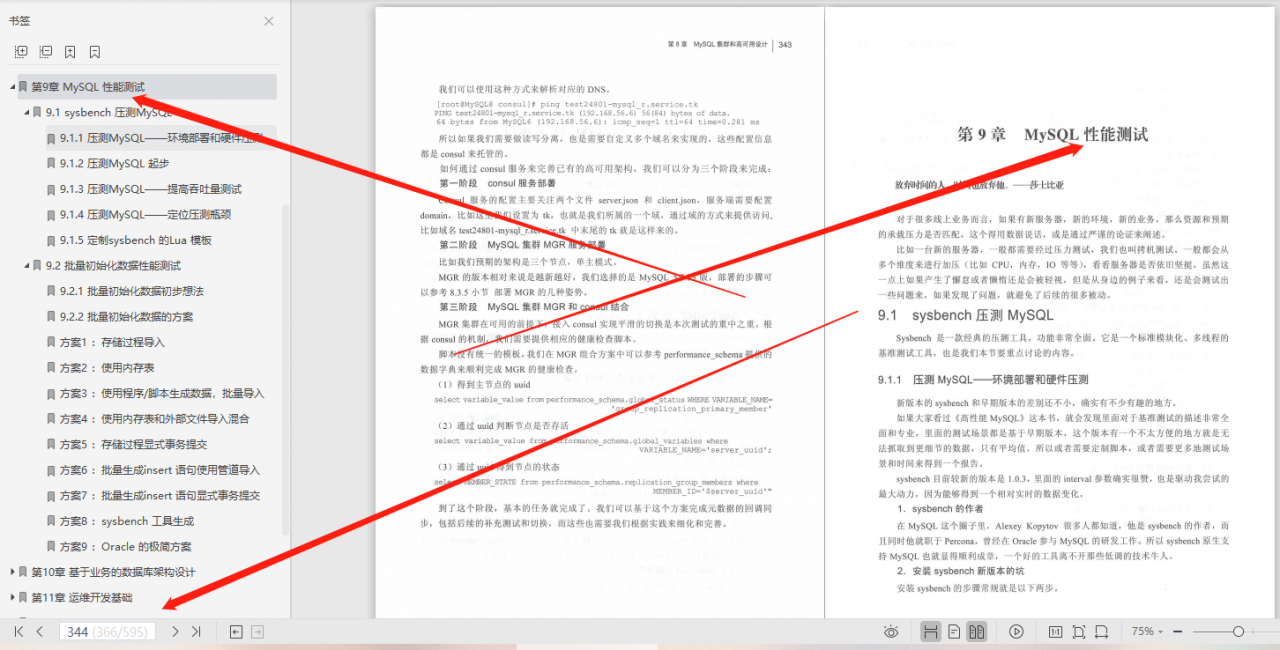Viewport: 1280px width, 650px height.
Task: Select bookmark 9.2 批量初始化数据性能测试
Action: pos(113,266)
